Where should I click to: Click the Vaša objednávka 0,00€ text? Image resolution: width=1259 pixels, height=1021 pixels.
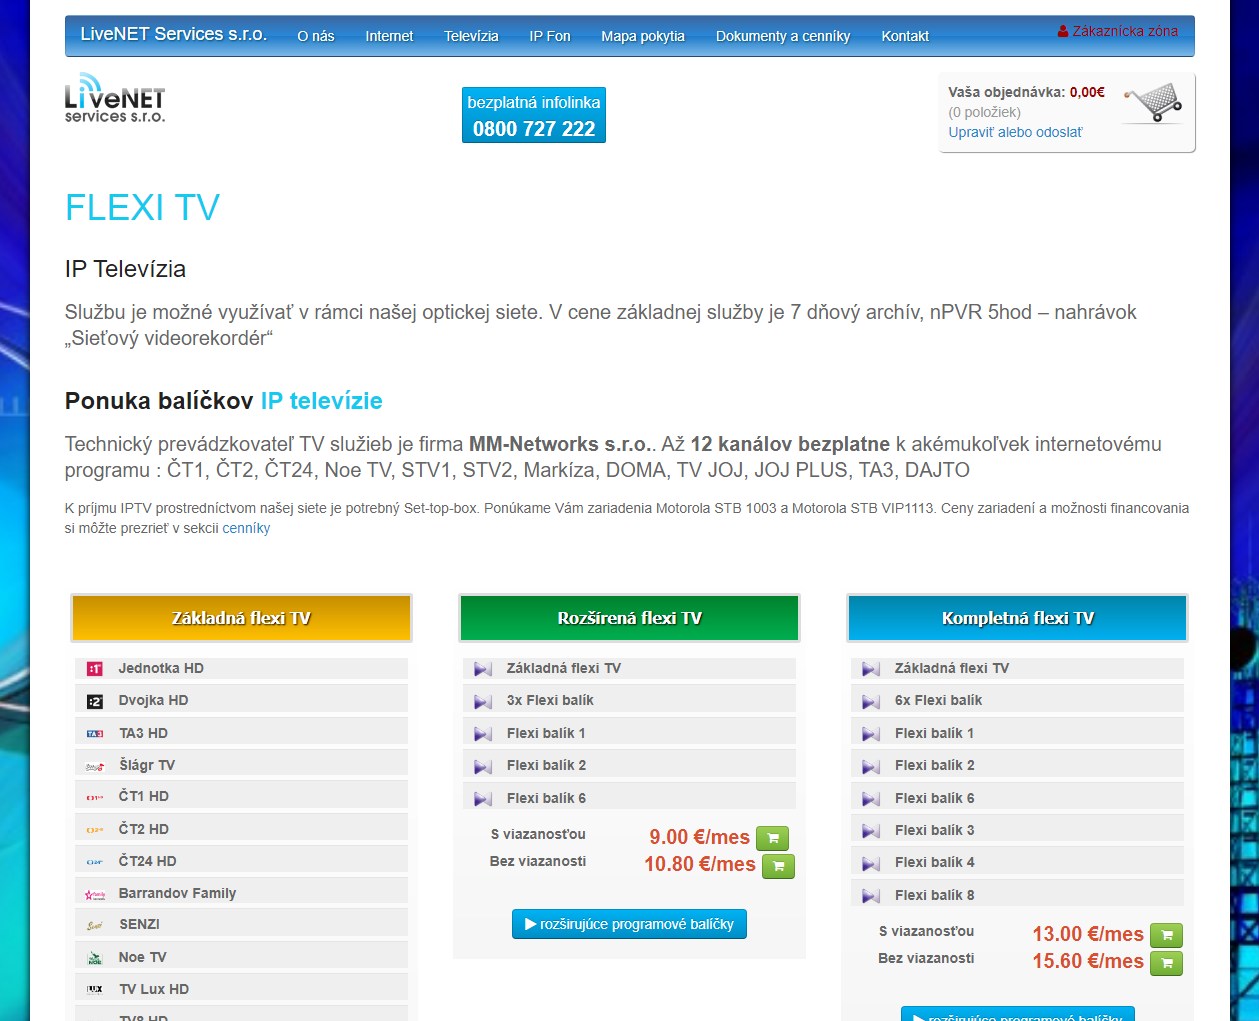1026,92
